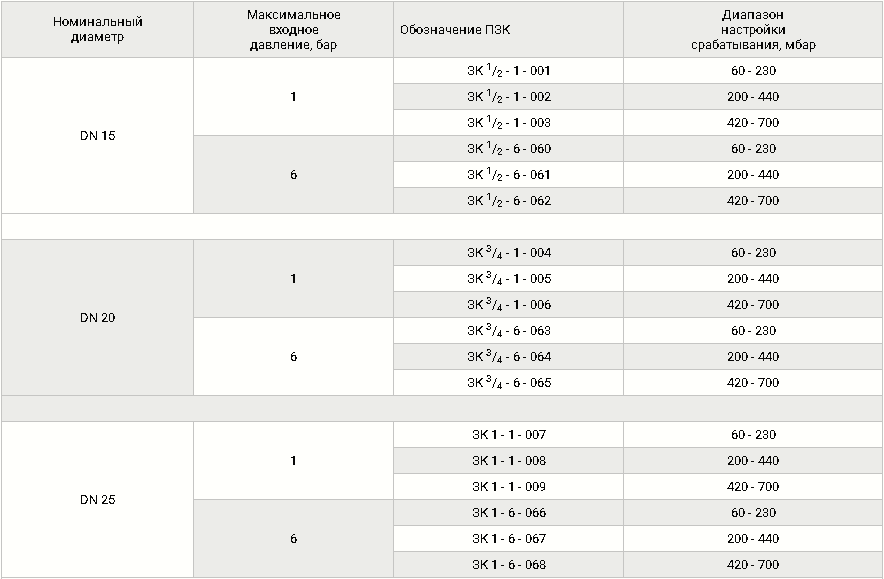Select the ЗК 3/4 - 1 - 004 entry
The width and height of the screenshot is (884, 579).
508,253
